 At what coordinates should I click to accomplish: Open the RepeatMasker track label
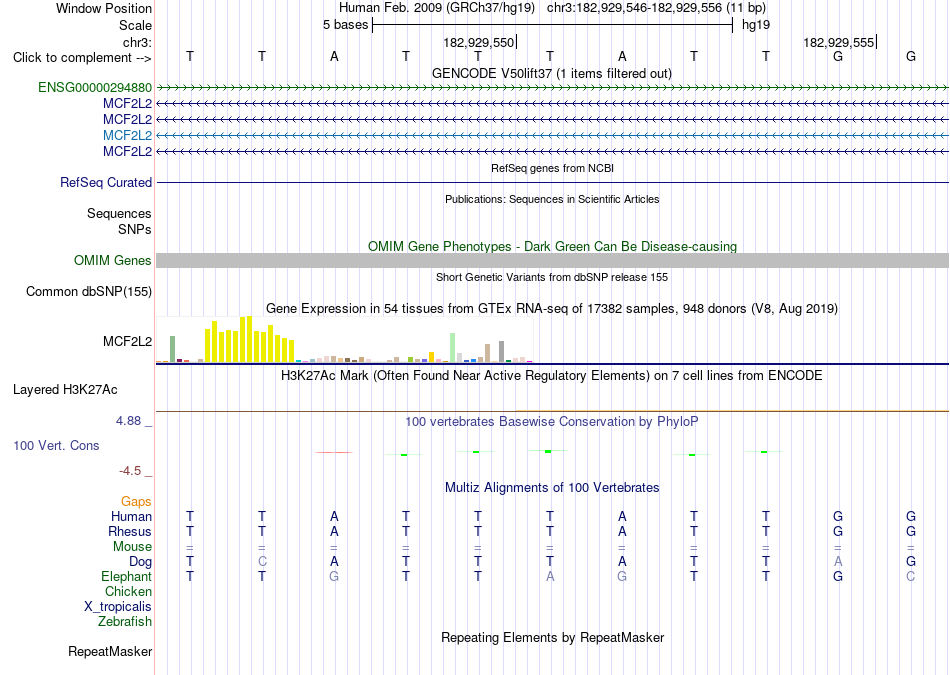click(110, 651)
